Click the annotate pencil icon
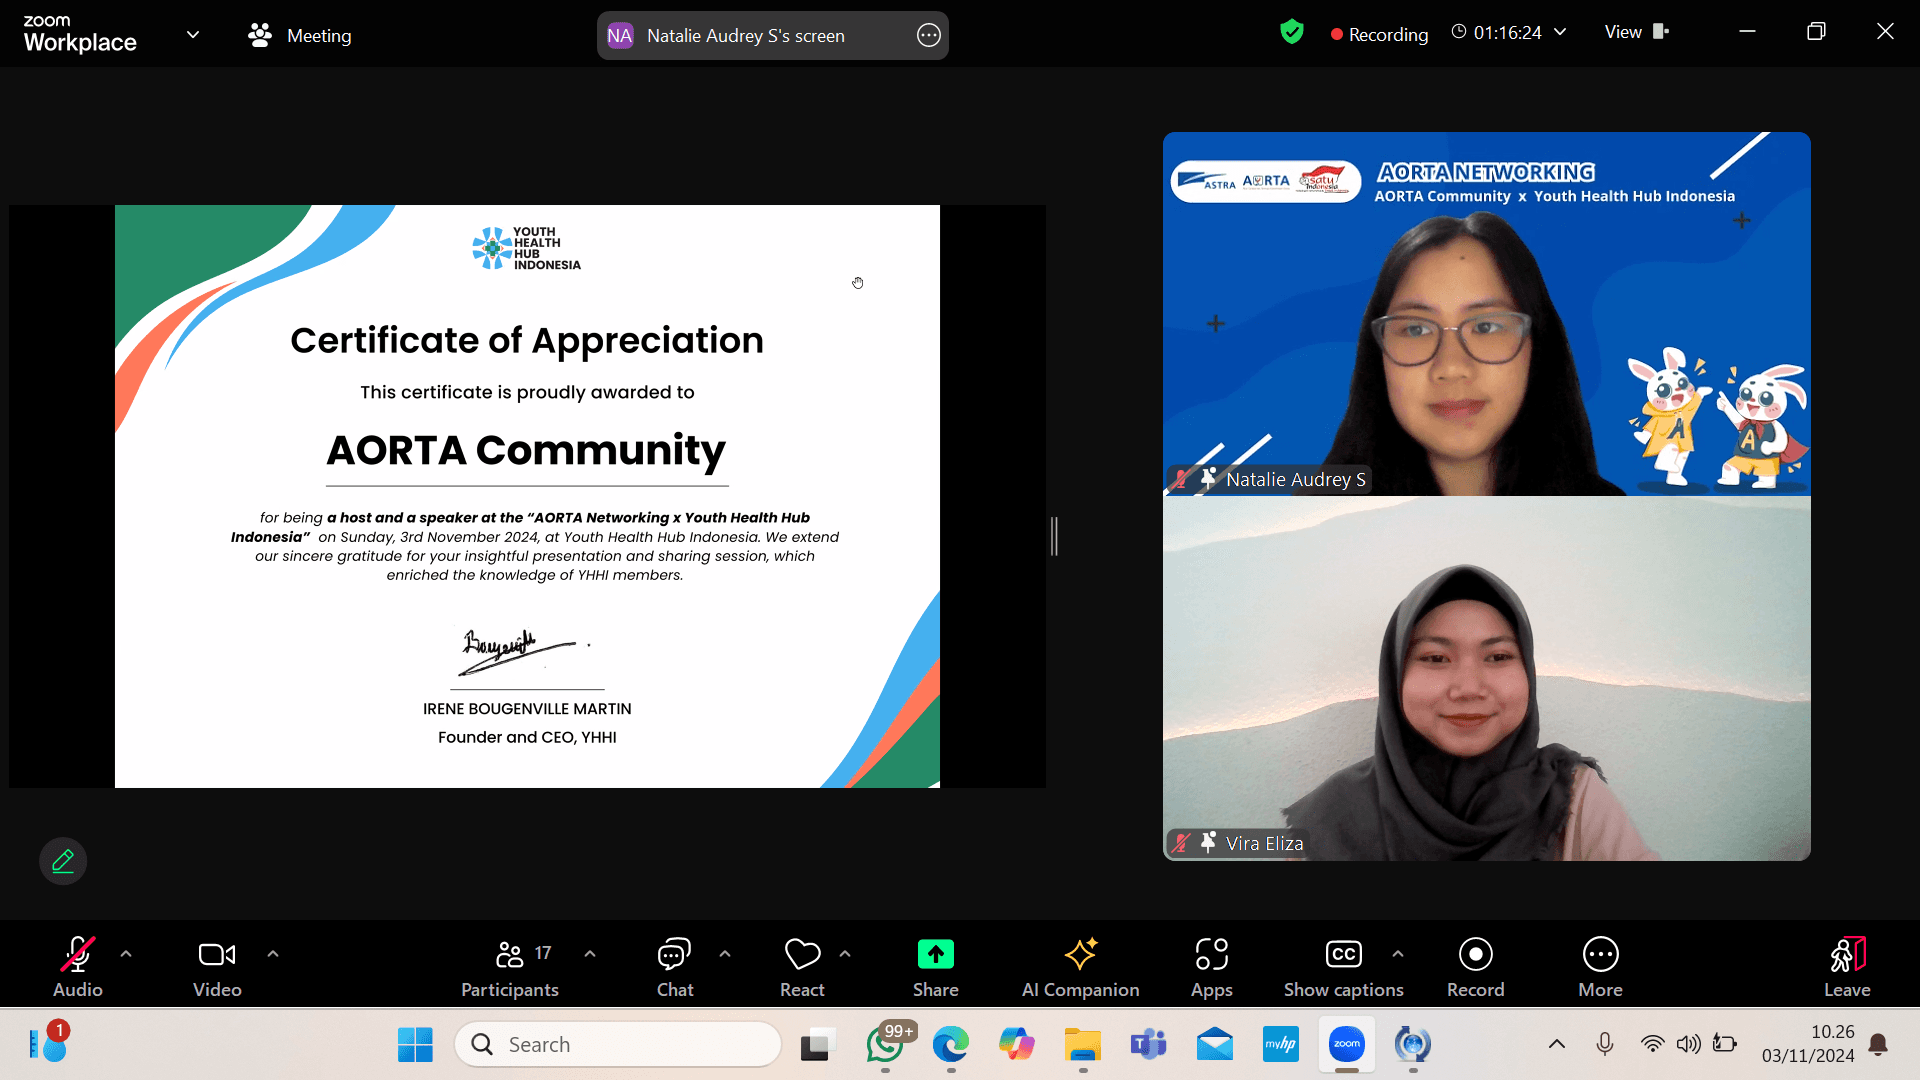Screen dimensions: 1920x1080 [63, 861]
